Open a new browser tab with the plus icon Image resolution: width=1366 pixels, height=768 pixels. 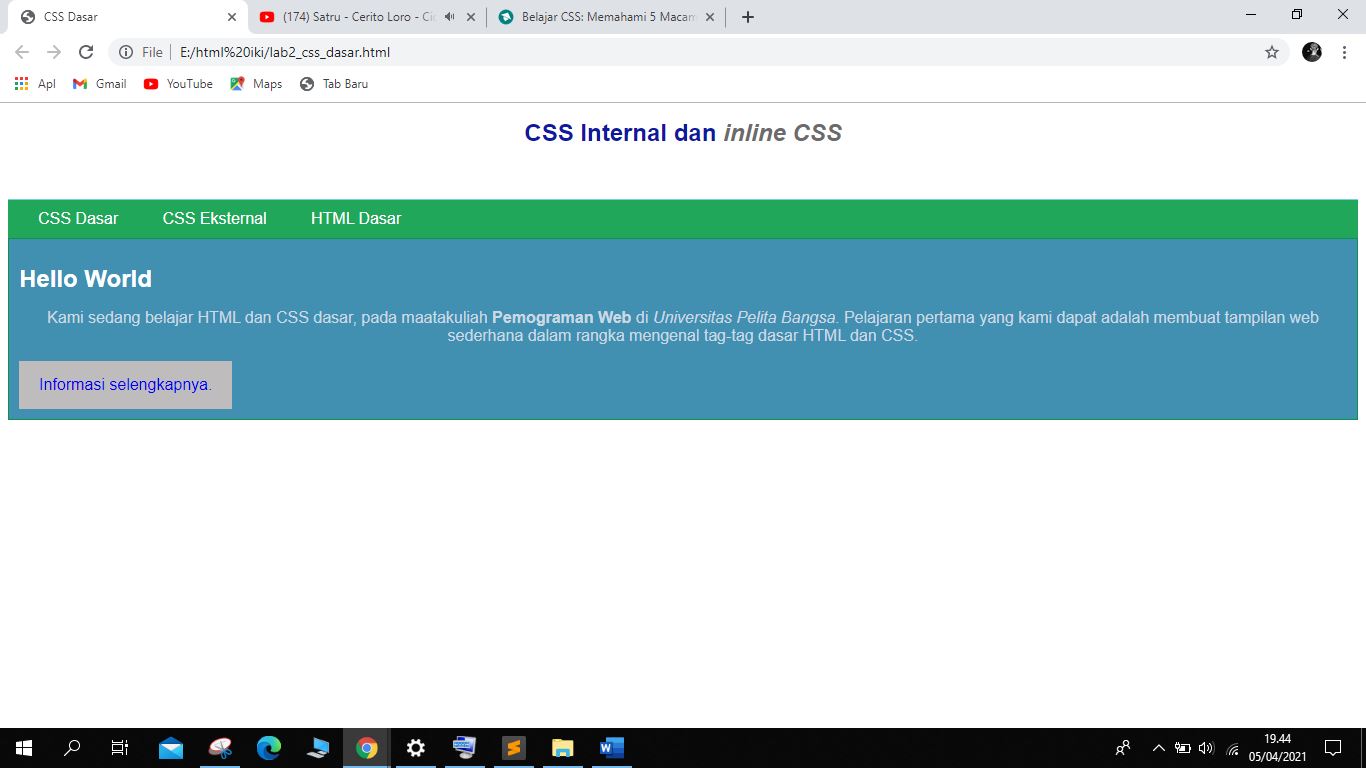[747, 16]
